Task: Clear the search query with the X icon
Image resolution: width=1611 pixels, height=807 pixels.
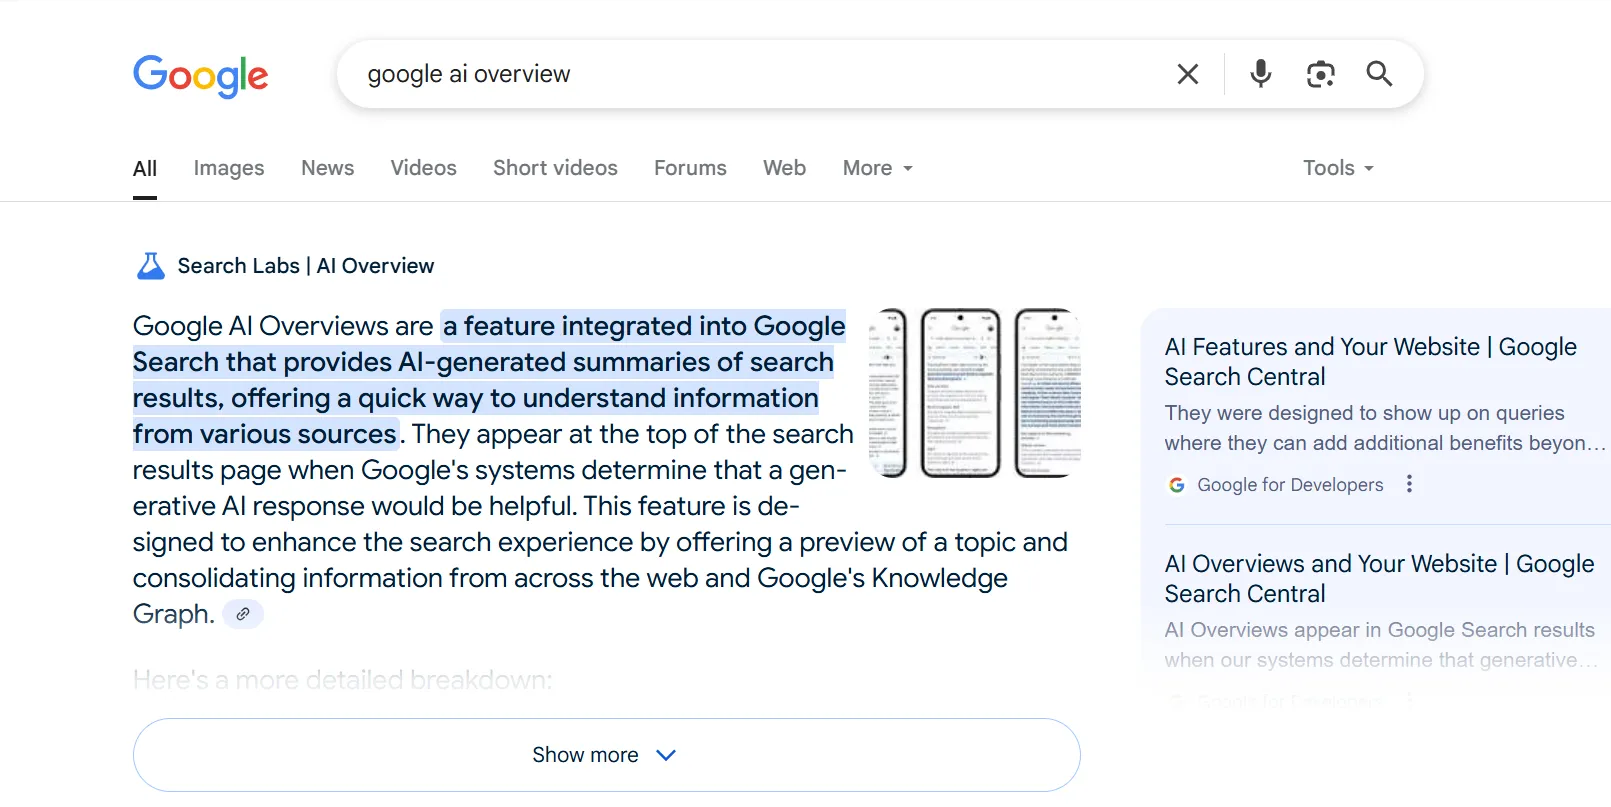Action: pos(1187,74)
